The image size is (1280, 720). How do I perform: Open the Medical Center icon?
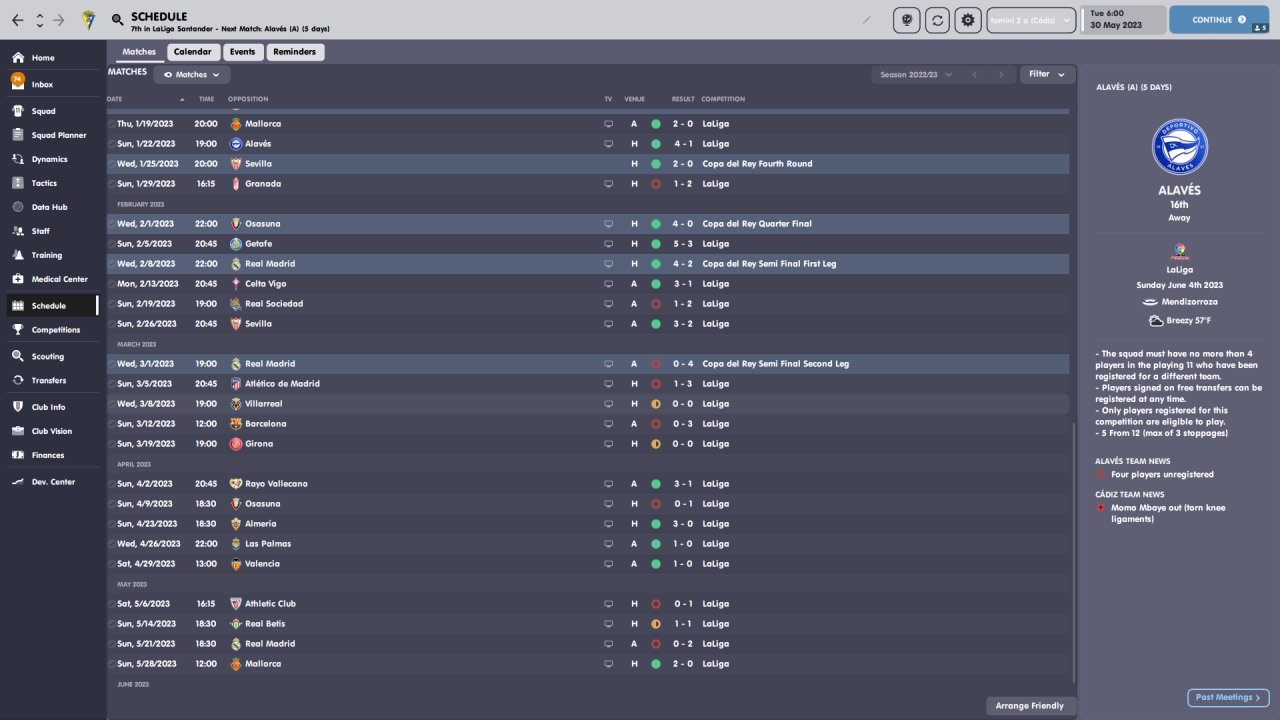pos(18,279)
